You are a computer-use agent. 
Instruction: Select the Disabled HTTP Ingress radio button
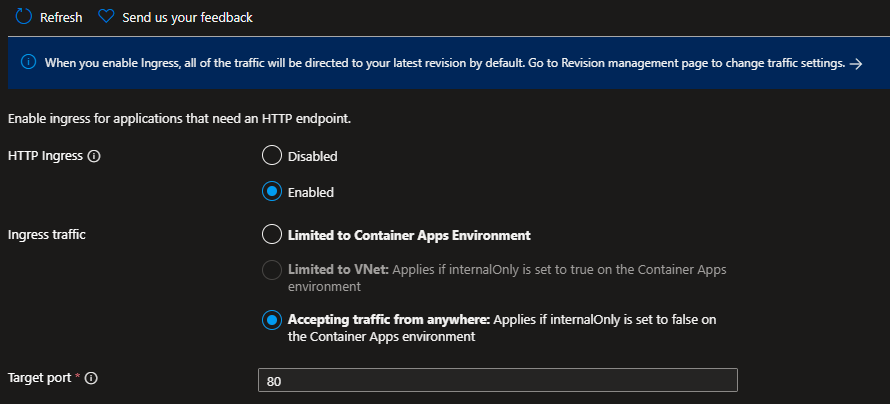coord(270,156)
